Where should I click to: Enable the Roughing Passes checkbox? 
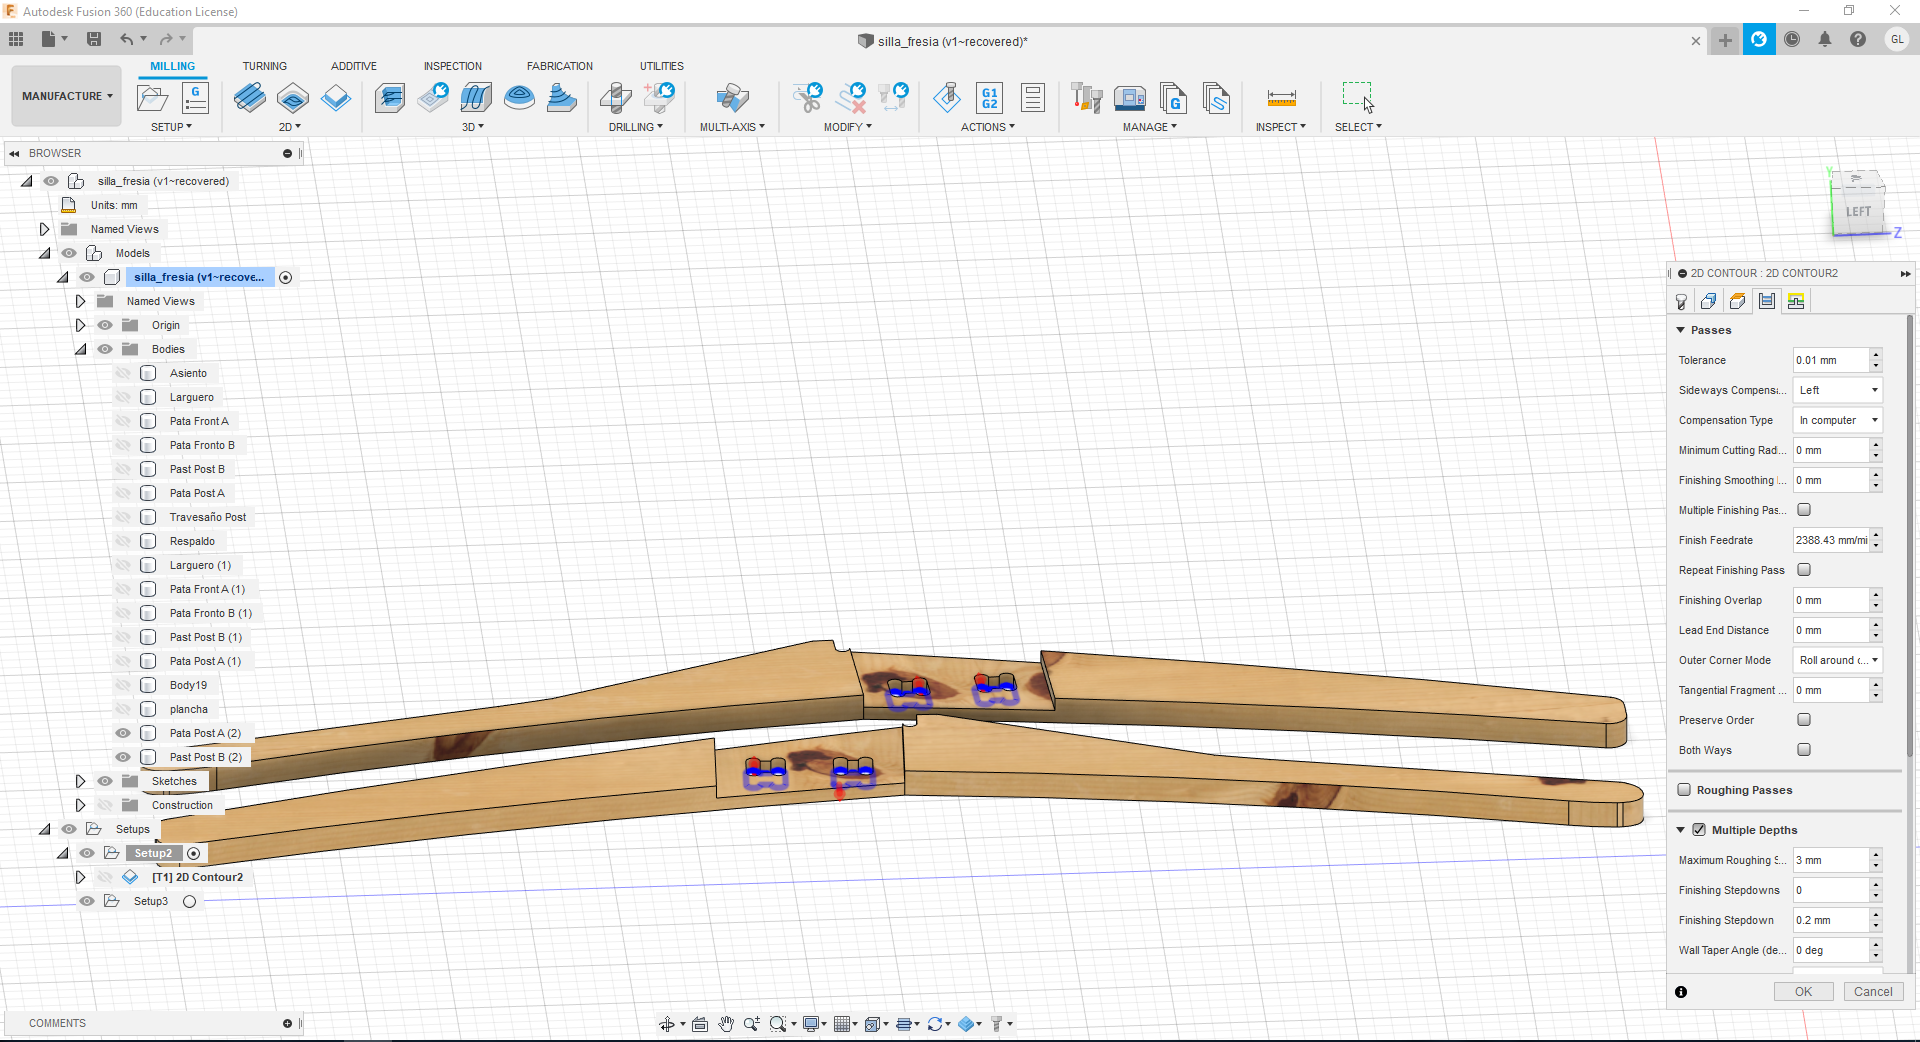[1684, 790]
